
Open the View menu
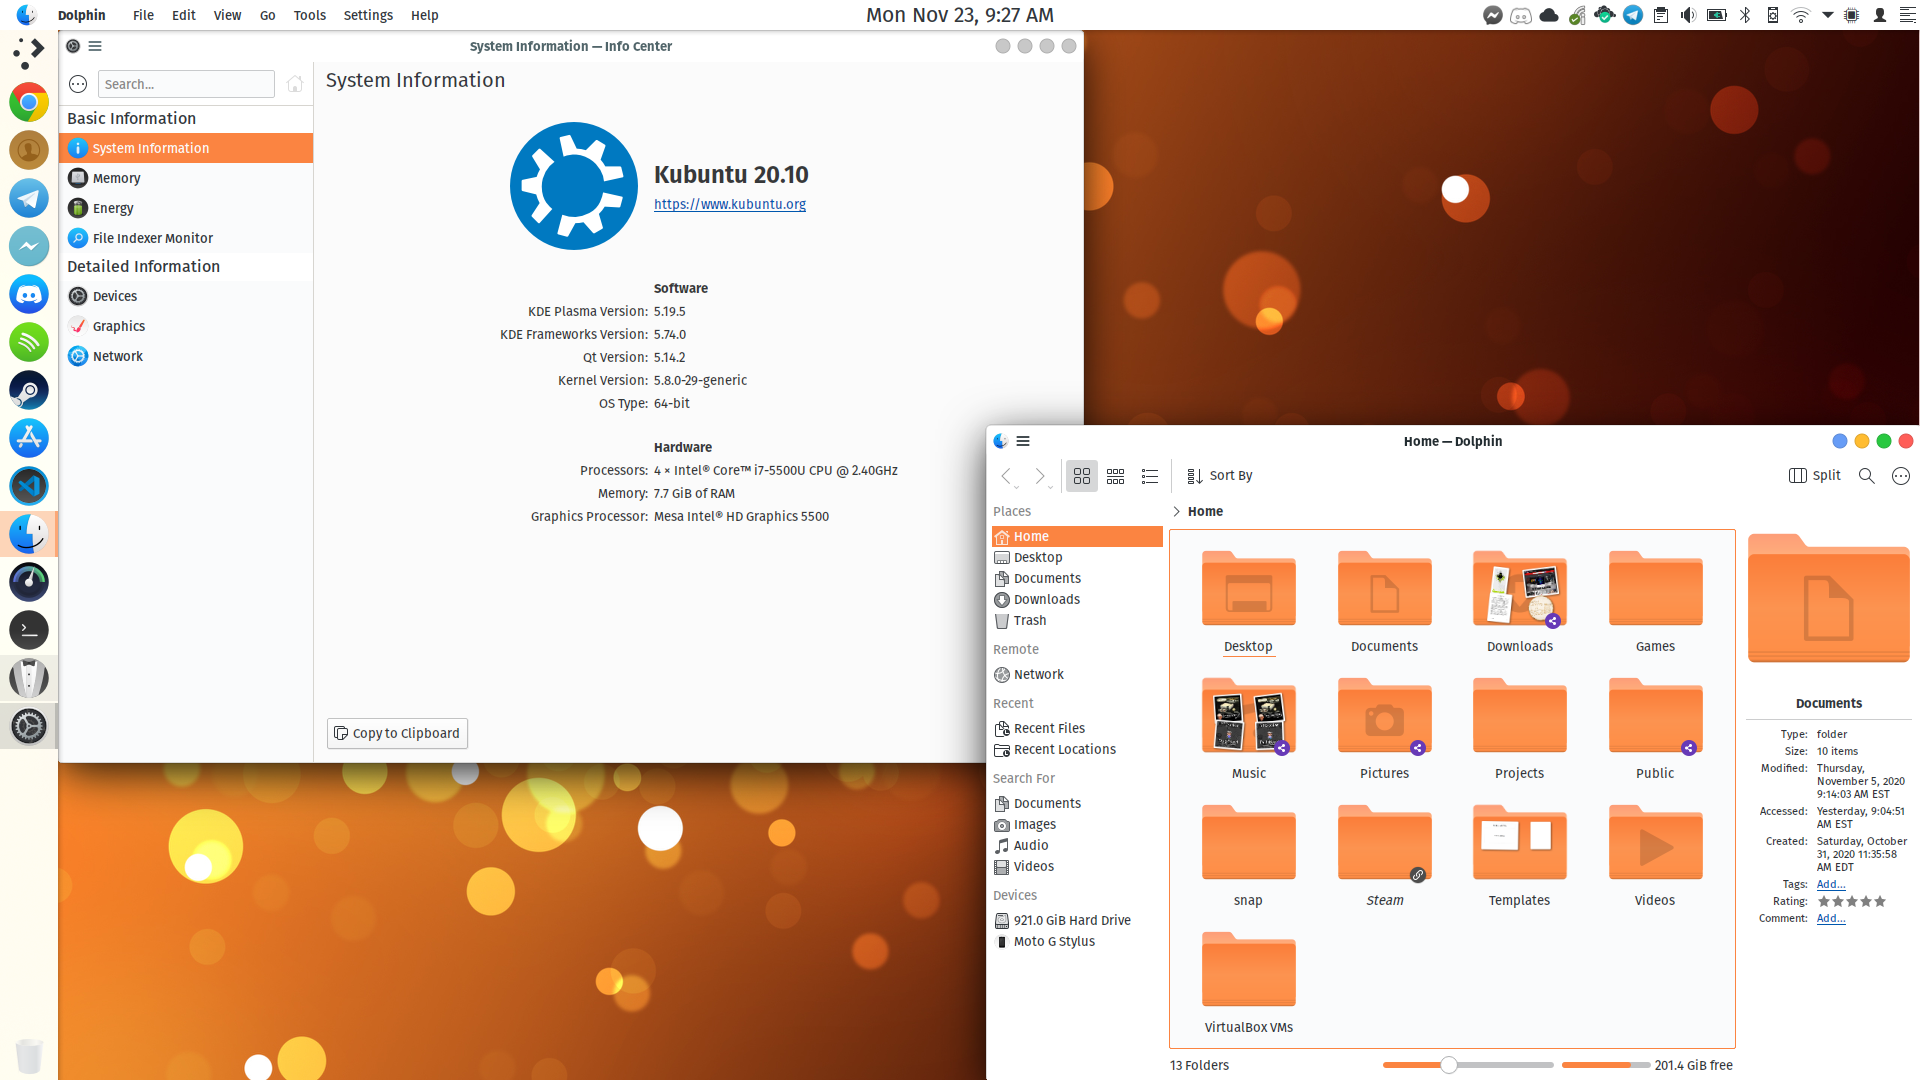pyautogui.click(x=227, y=15)
